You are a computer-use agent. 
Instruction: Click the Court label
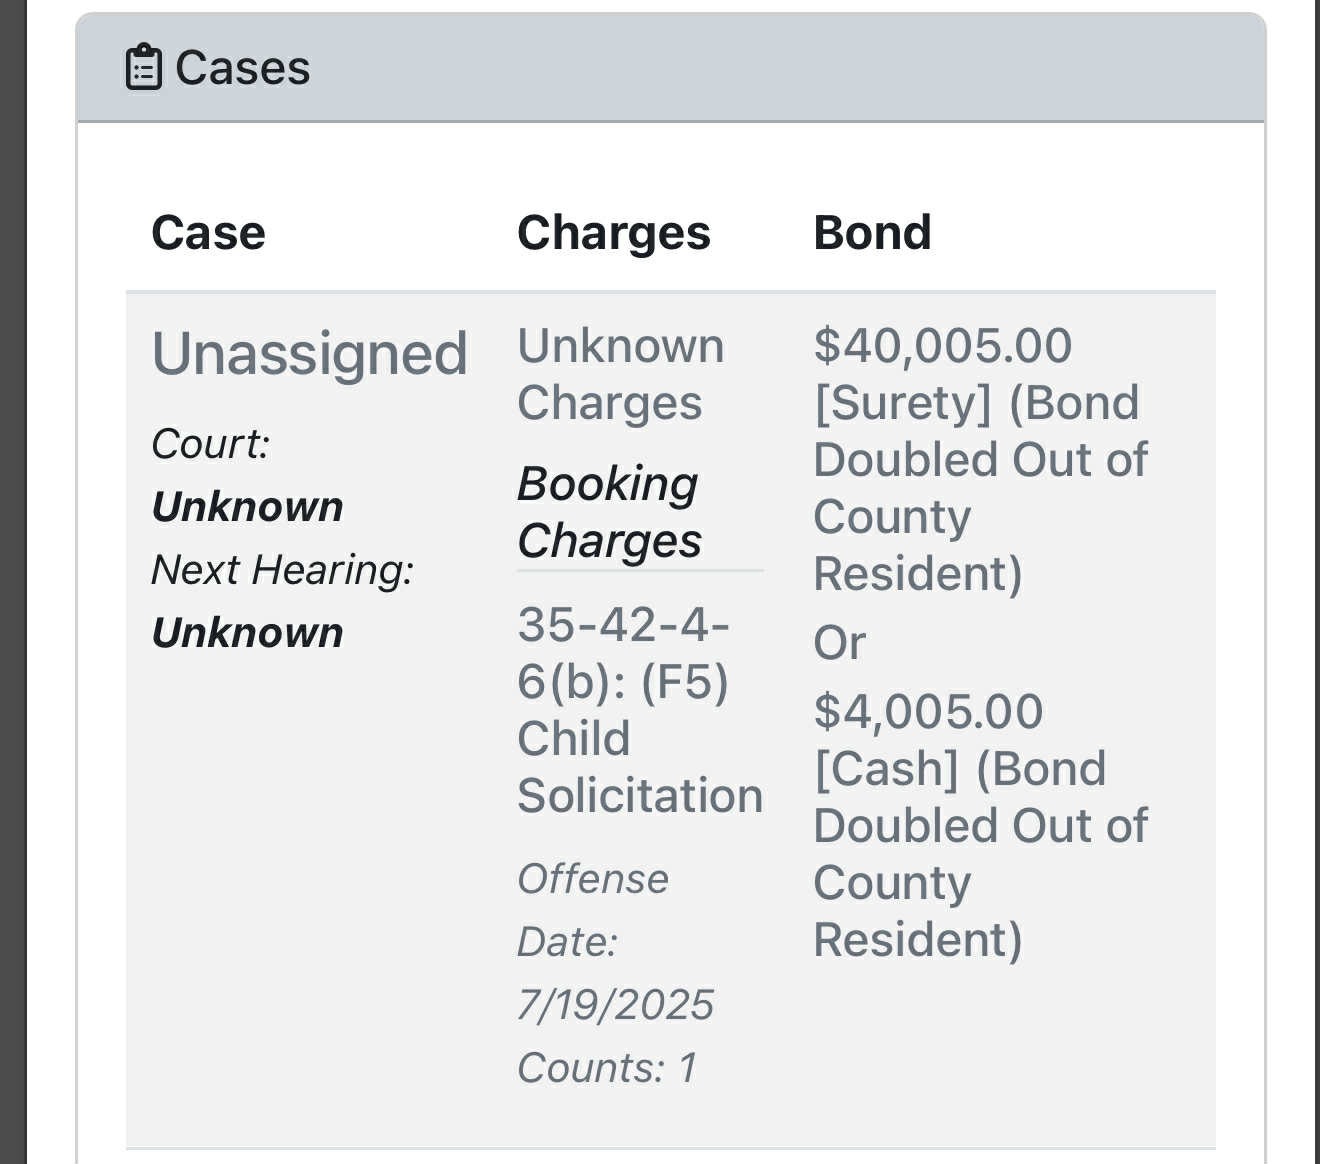point(210,444)
